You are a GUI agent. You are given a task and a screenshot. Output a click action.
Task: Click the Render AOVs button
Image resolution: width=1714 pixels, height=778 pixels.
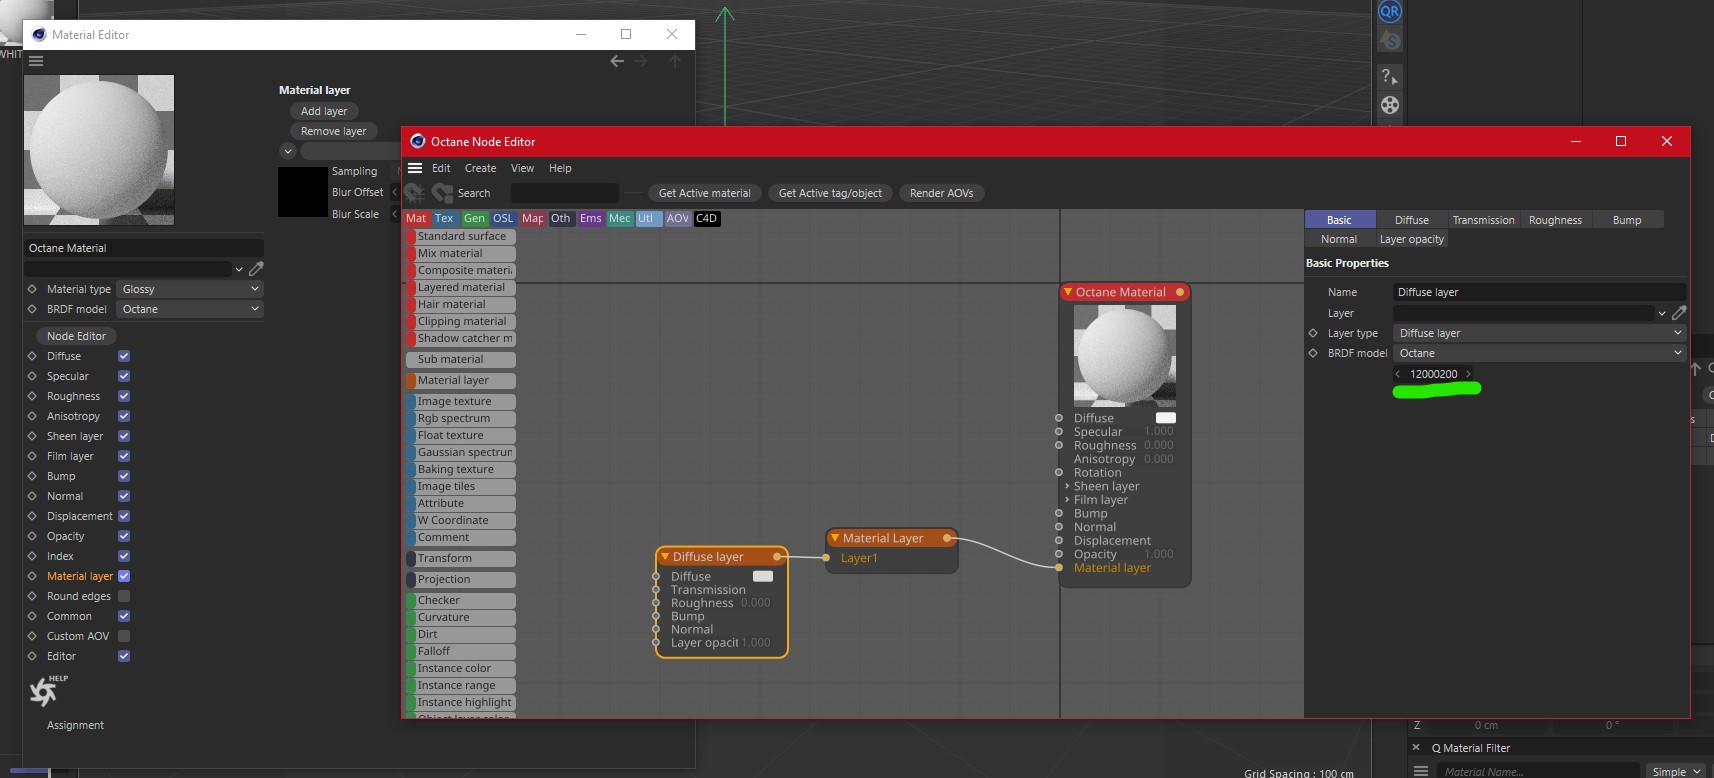tap(942, 193)
